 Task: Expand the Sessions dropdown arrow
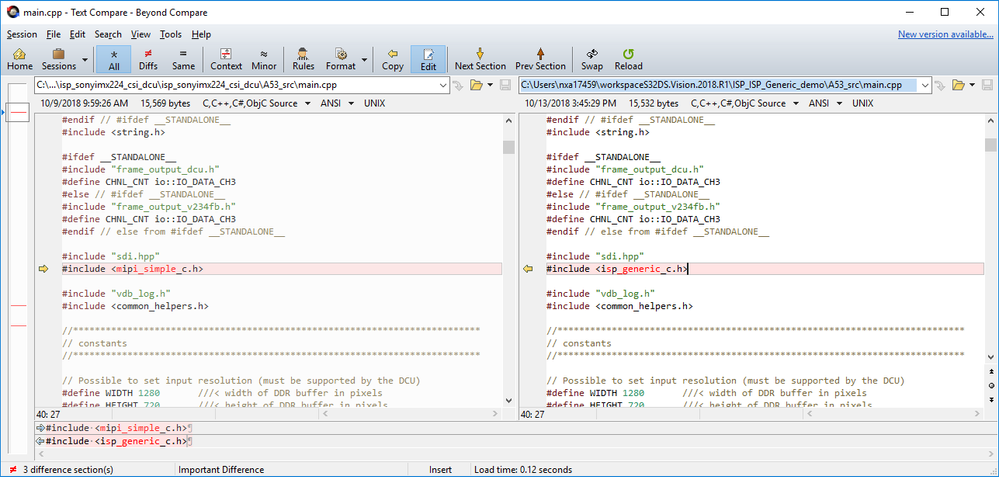(84, 61)
